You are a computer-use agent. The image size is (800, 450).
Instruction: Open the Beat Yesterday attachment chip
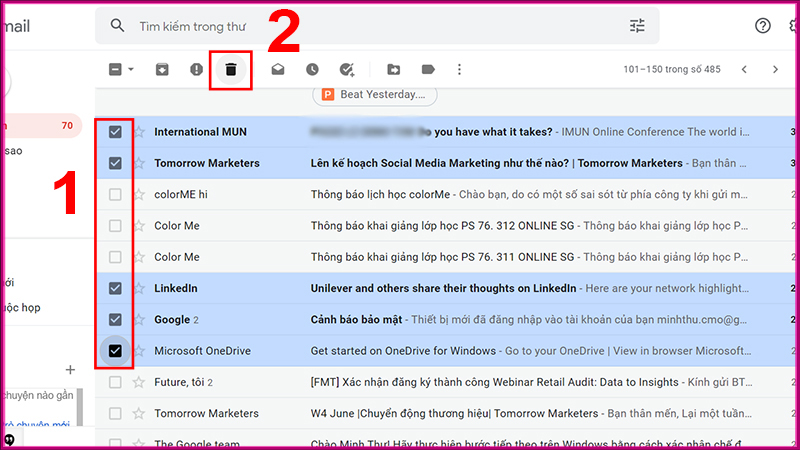374,95
